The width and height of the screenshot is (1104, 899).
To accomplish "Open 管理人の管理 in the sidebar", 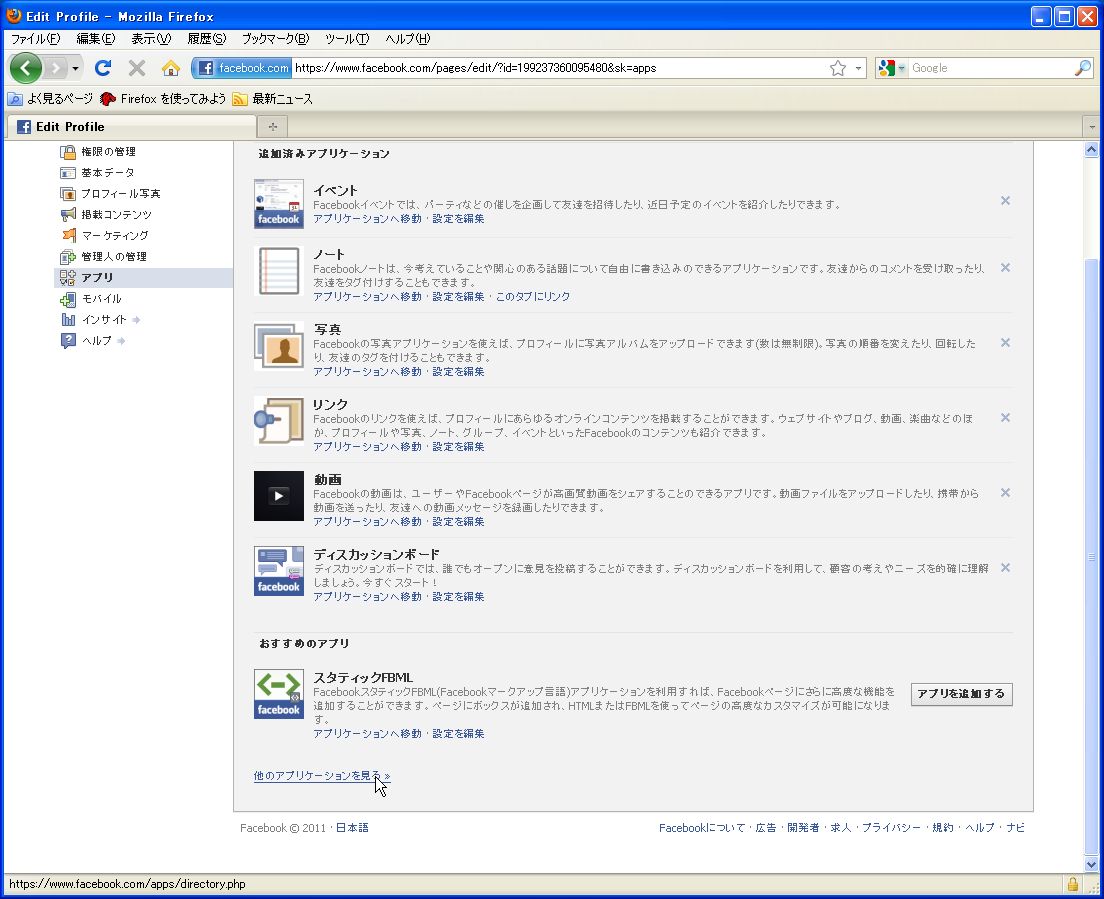I will [104, 256].
